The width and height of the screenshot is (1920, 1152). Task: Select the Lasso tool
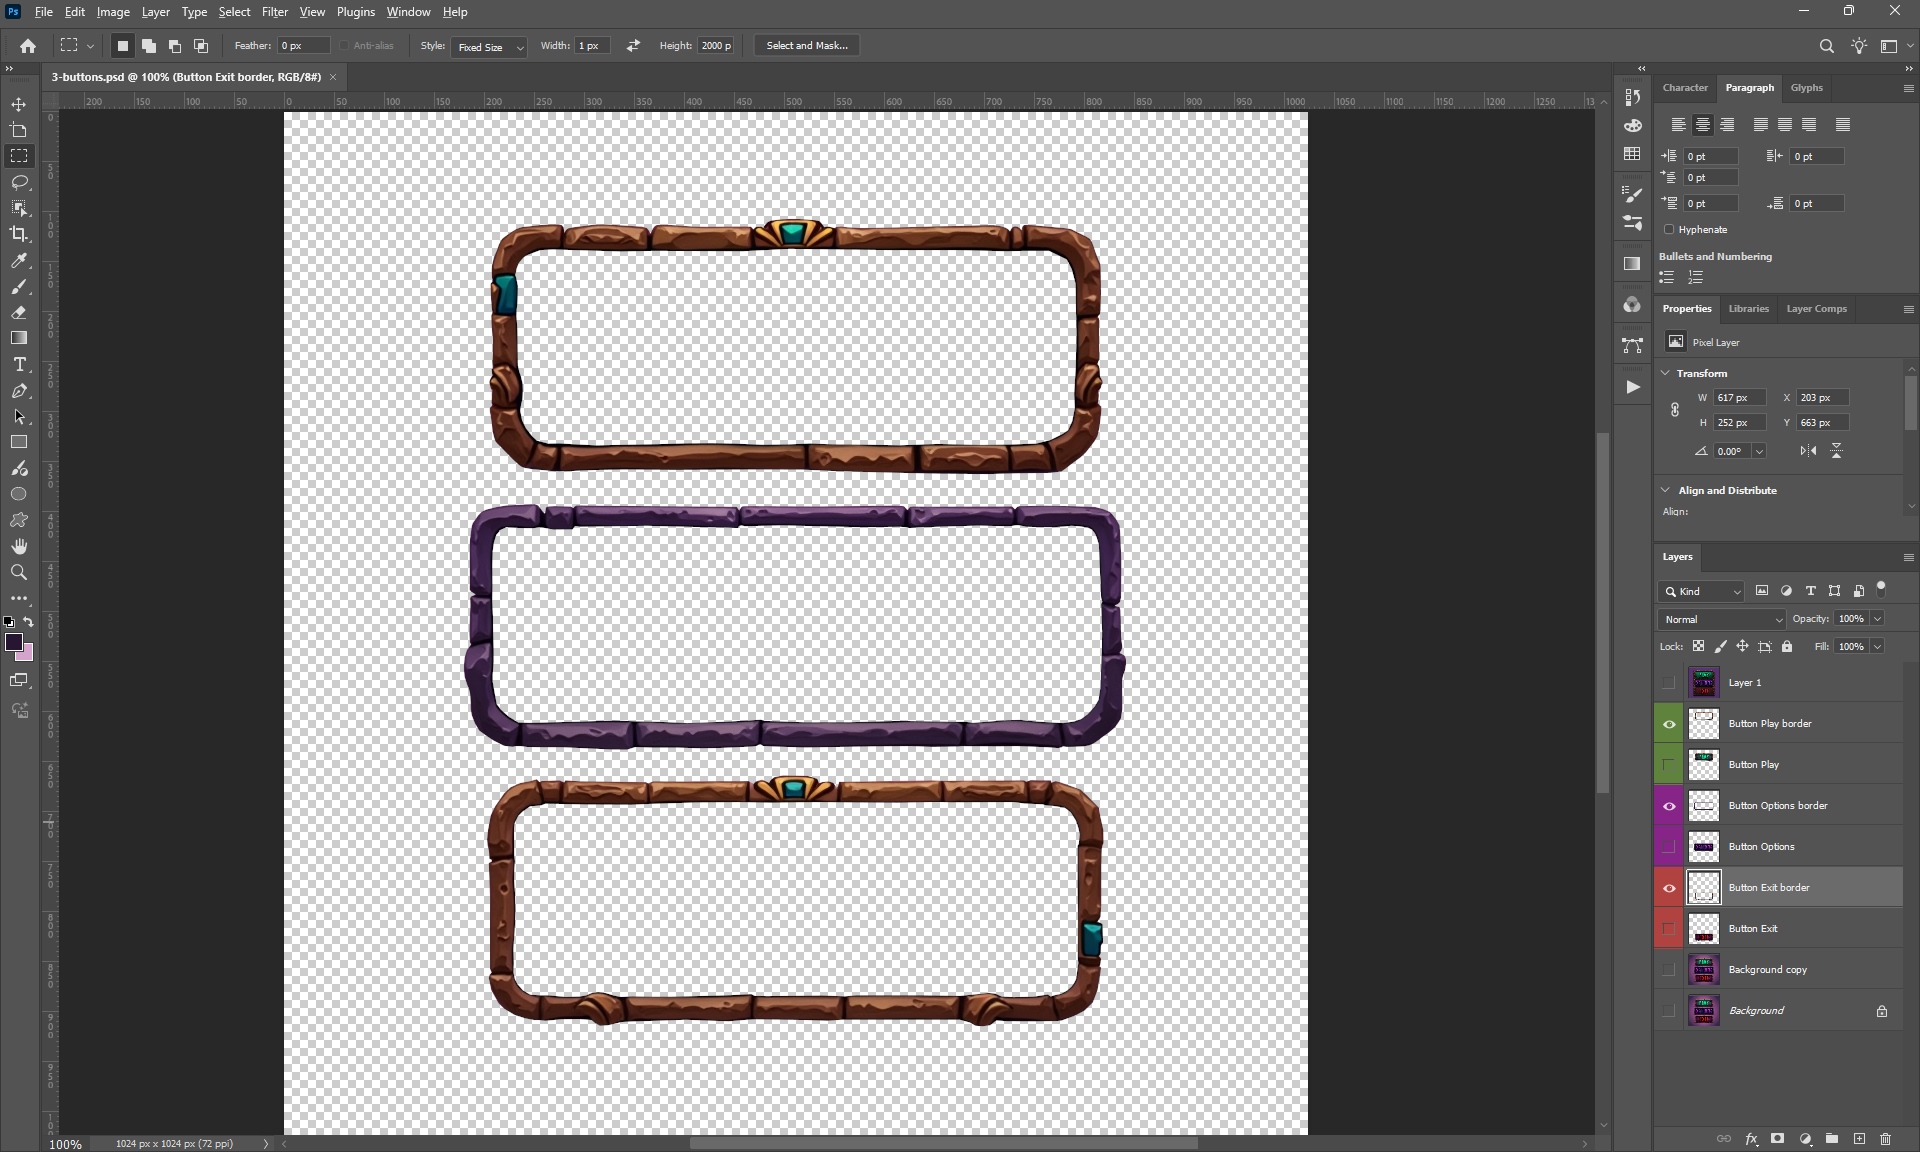[19, 182]
